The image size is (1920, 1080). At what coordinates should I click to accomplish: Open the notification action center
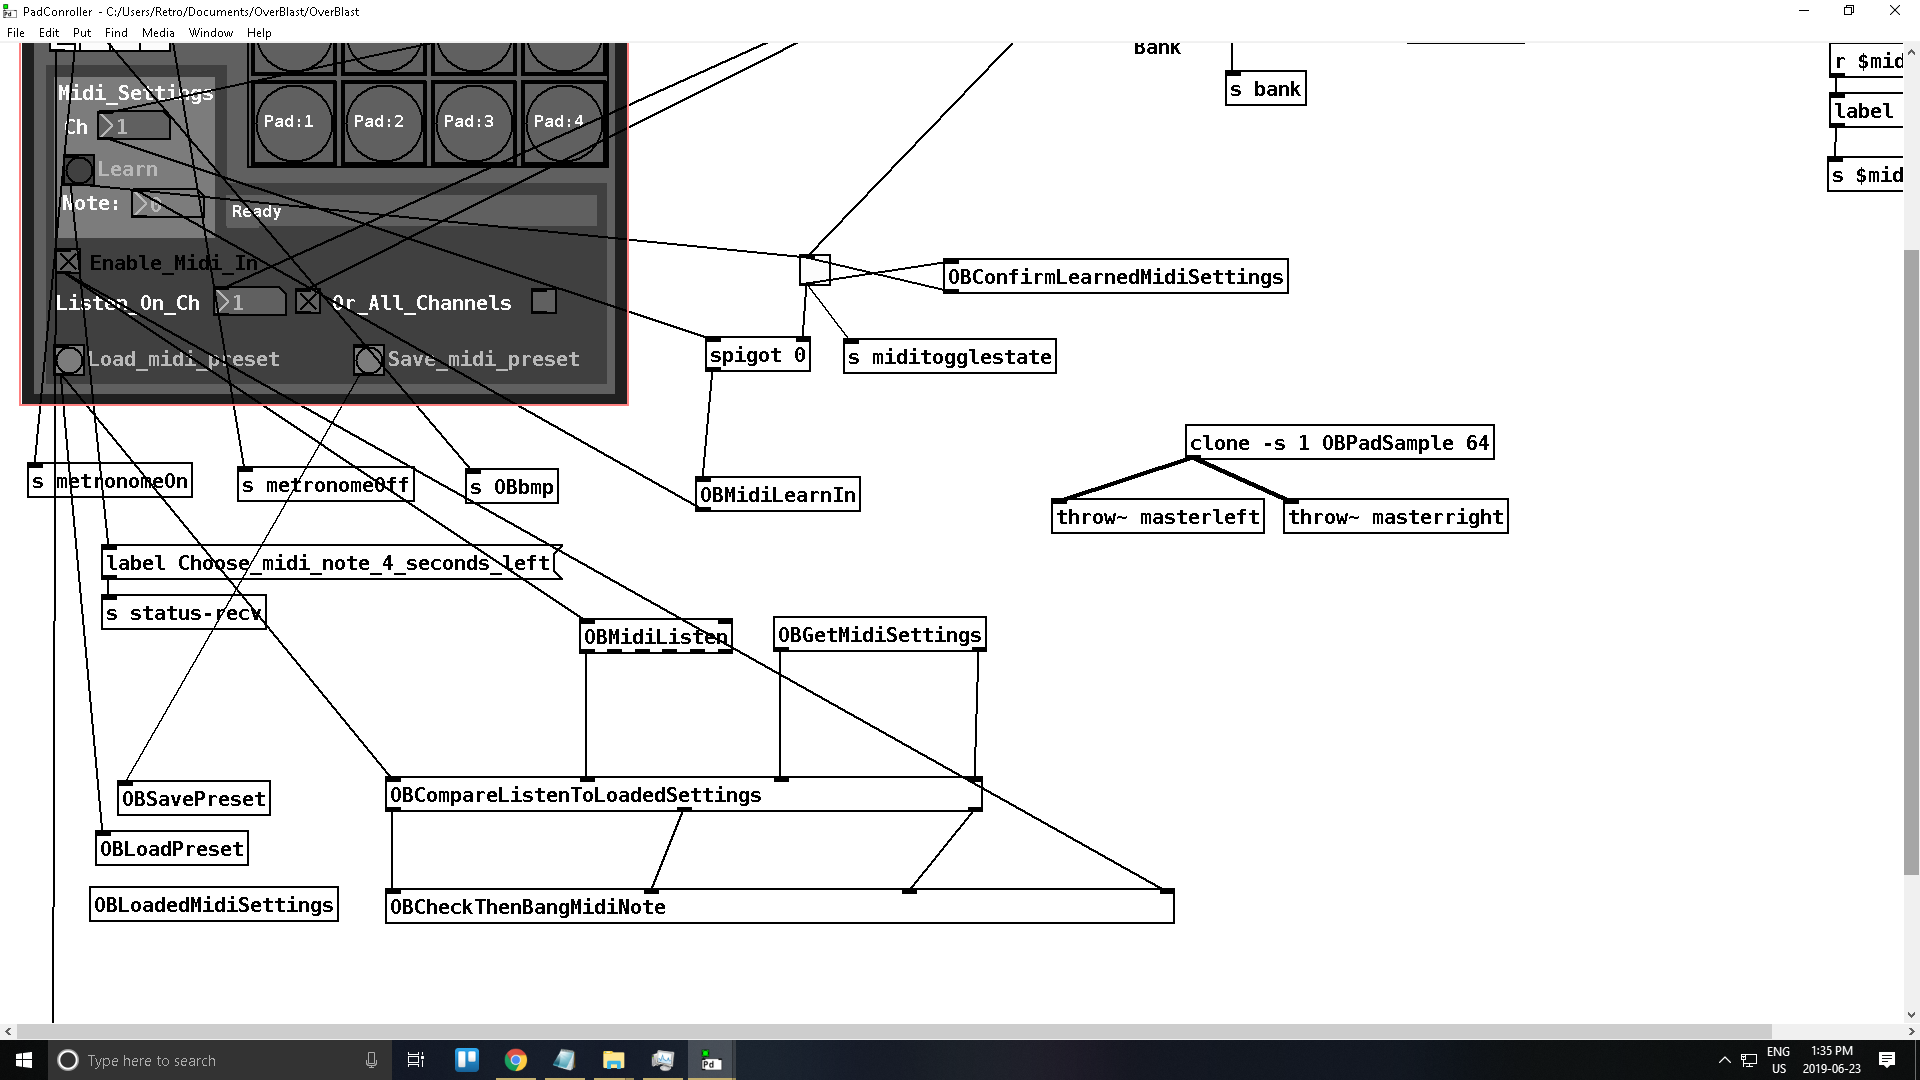tap(1887, 1060)
